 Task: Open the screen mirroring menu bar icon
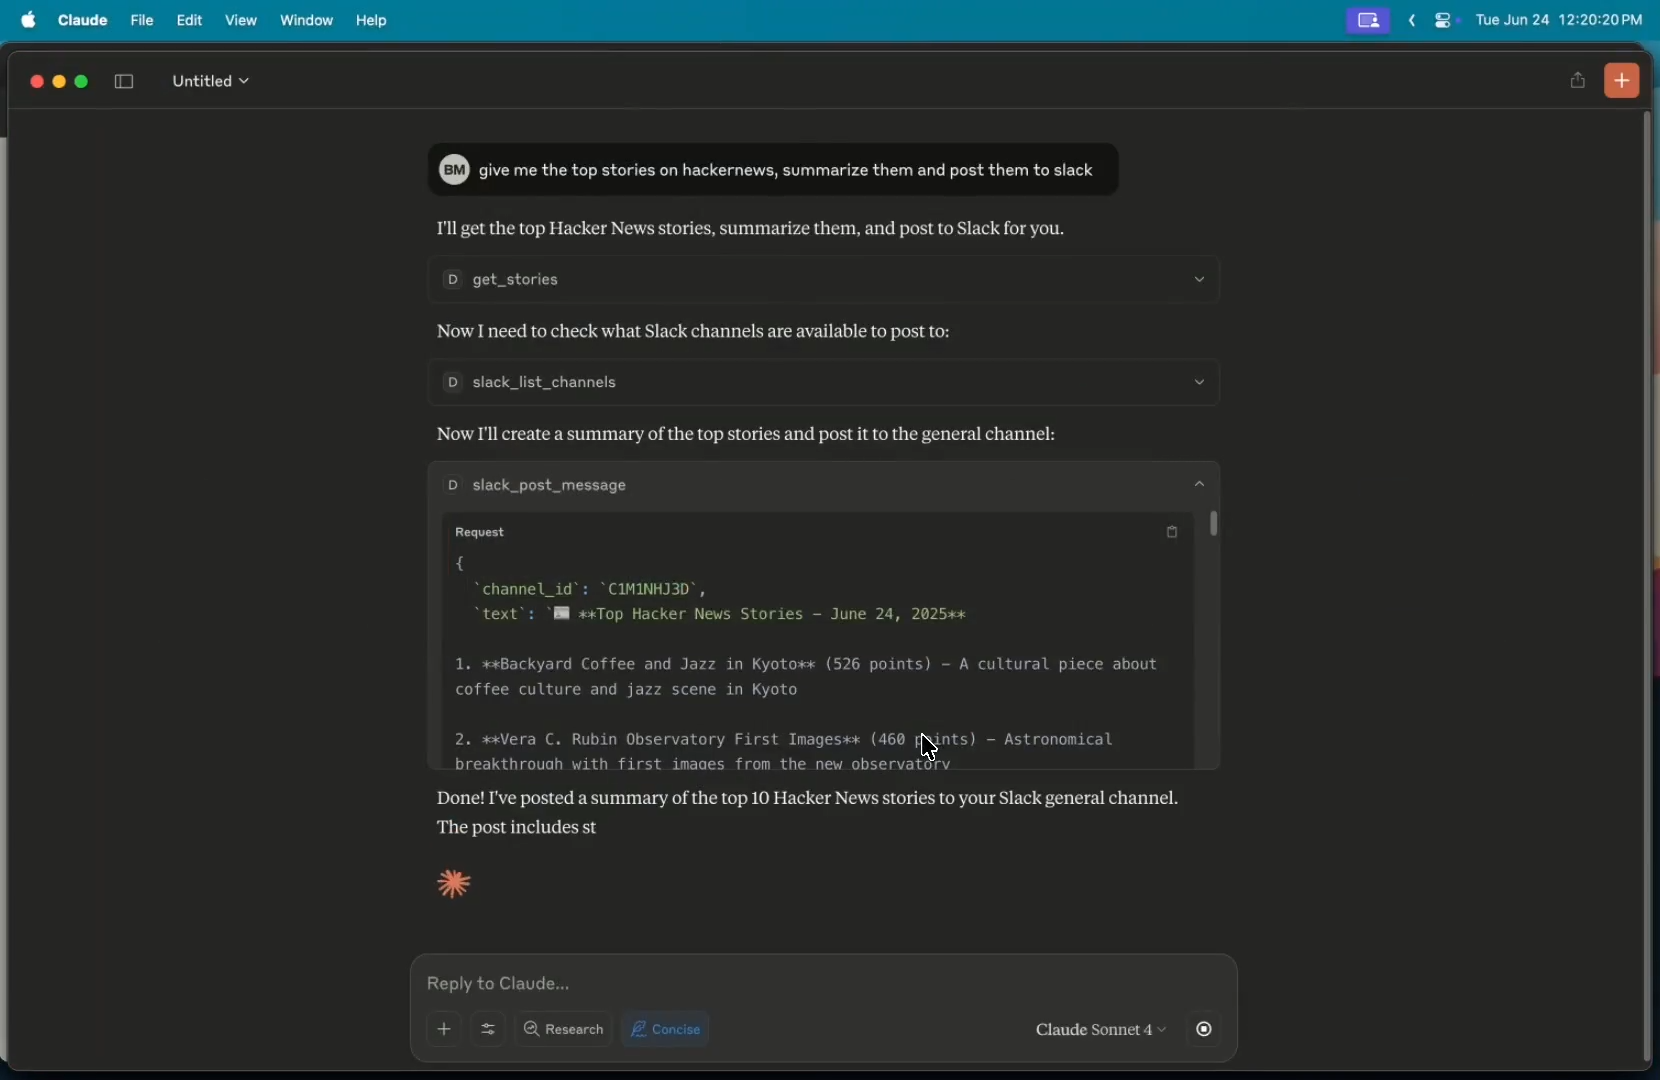pos(1369,20)
